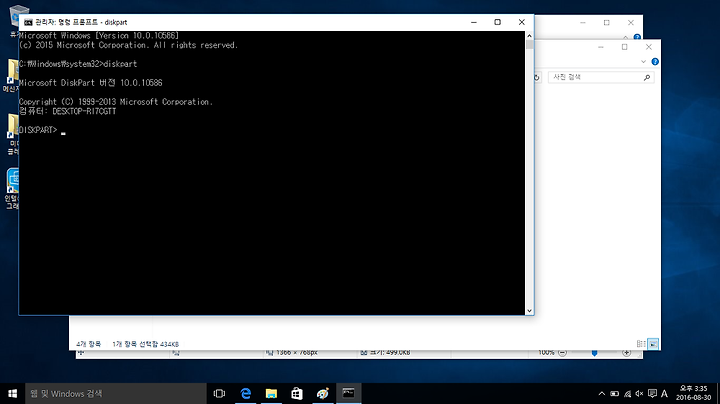Collapse the Paint window ribbon chevron
720x404 pixels.
point(625,37)
